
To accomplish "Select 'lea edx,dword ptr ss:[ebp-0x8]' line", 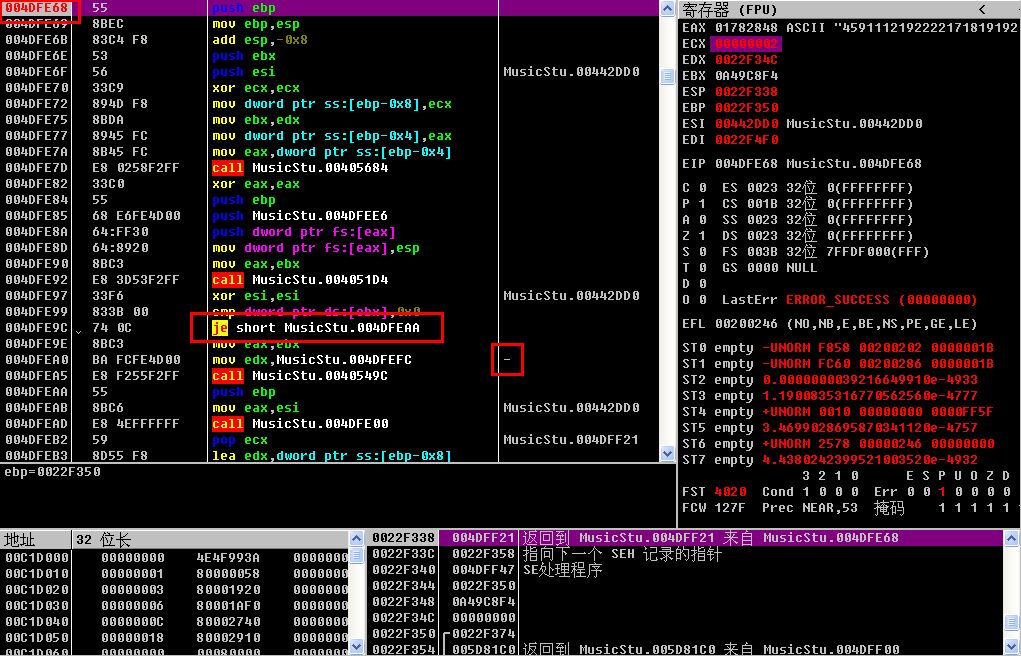I will [332, 456].
